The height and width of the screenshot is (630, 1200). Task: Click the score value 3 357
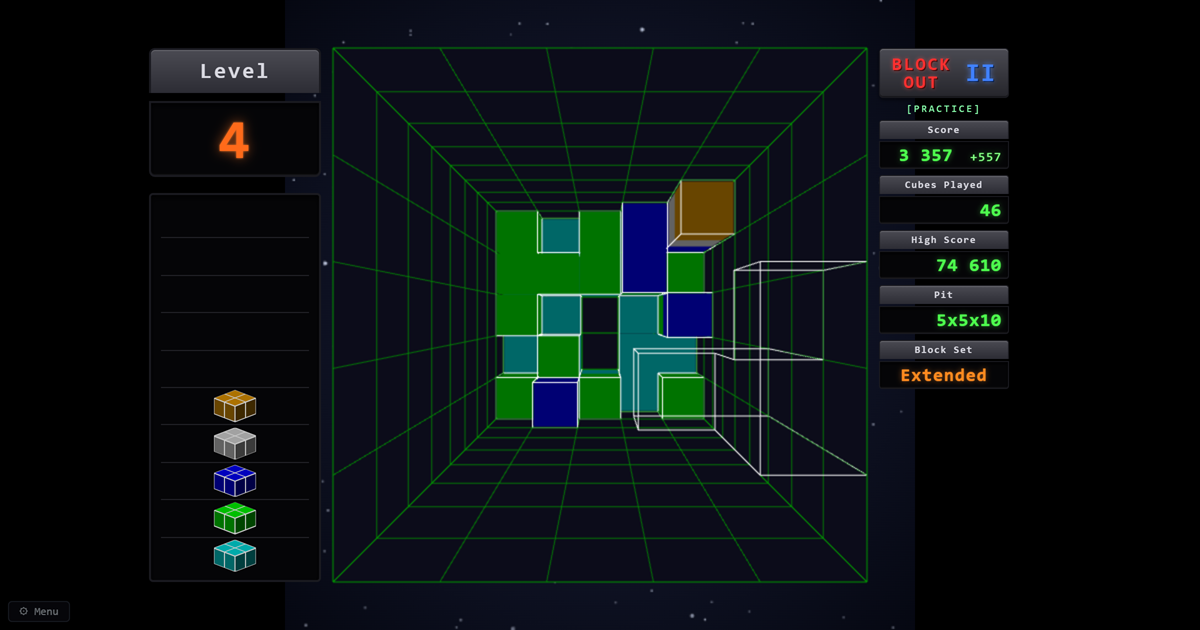(925, 156)
